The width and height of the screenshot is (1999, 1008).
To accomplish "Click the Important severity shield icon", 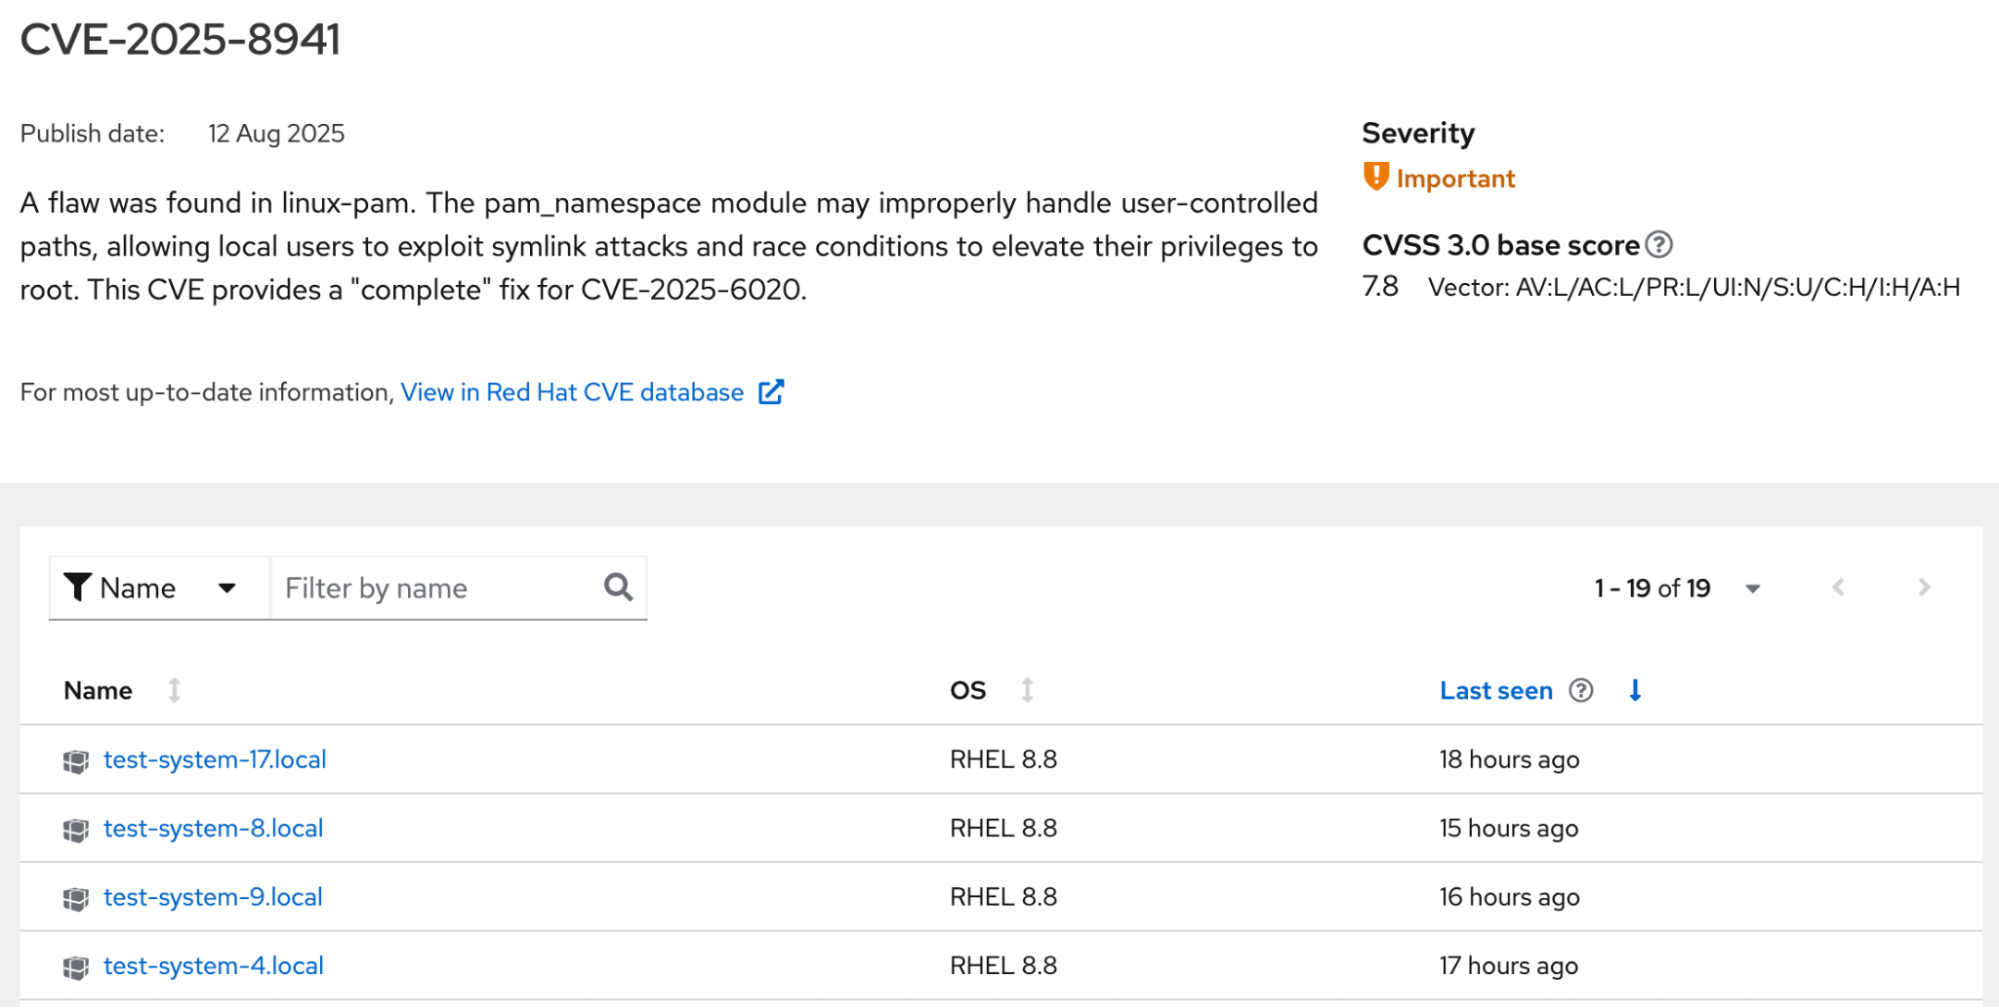I will point(1376,177).
